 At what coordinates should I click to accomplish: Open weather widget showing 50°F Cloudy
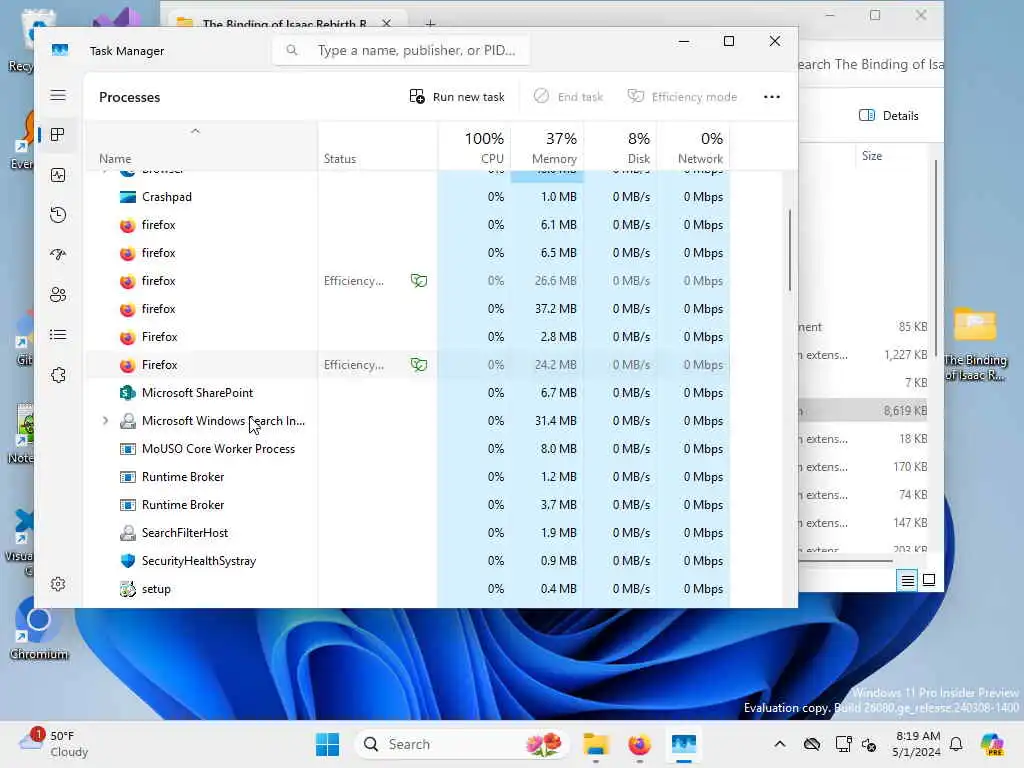coord(54,744)
